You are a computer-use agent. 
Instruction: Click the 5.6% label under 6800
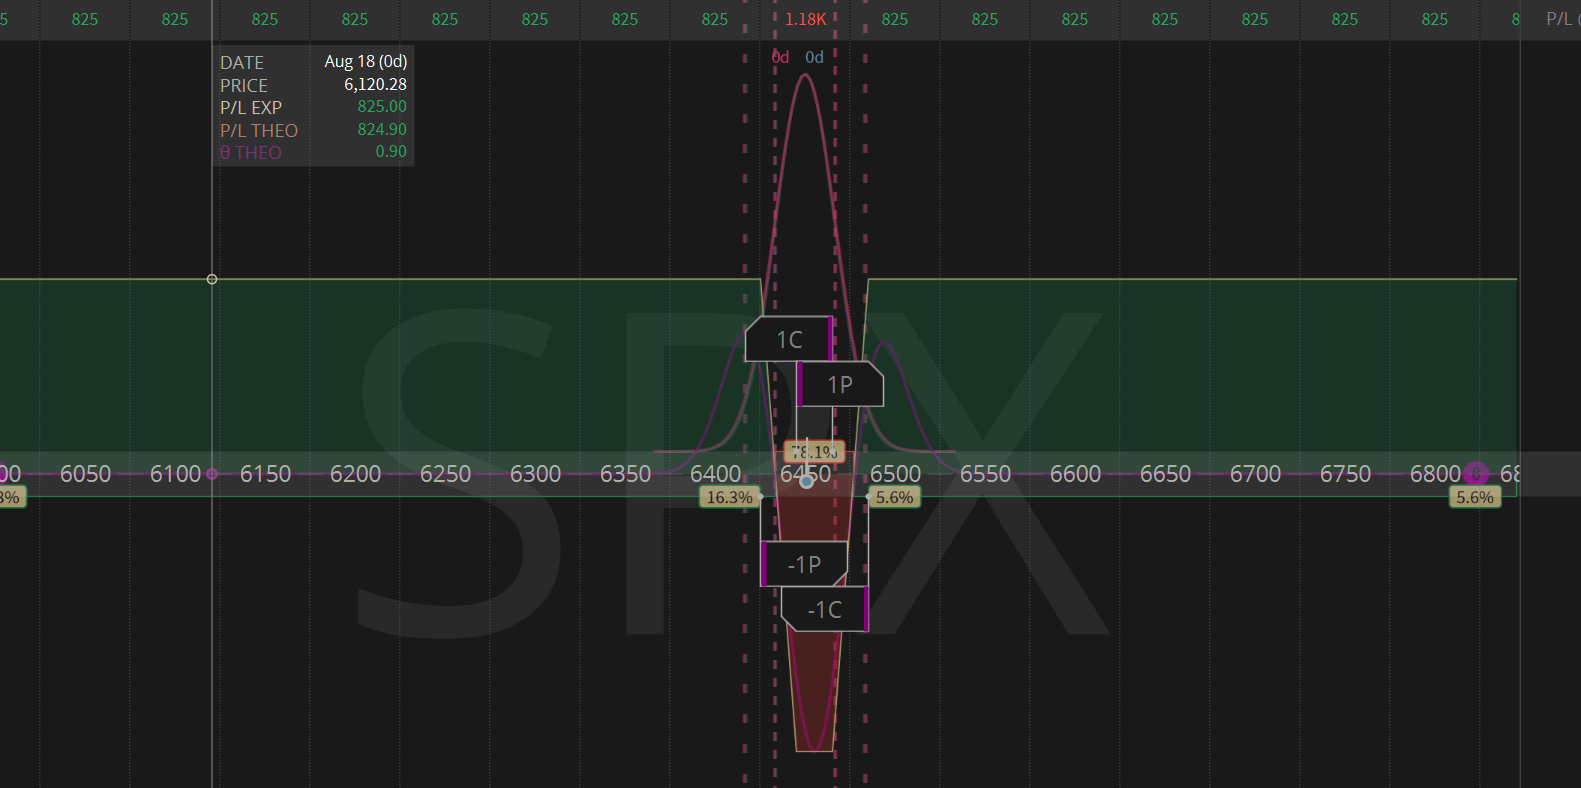1474,497
